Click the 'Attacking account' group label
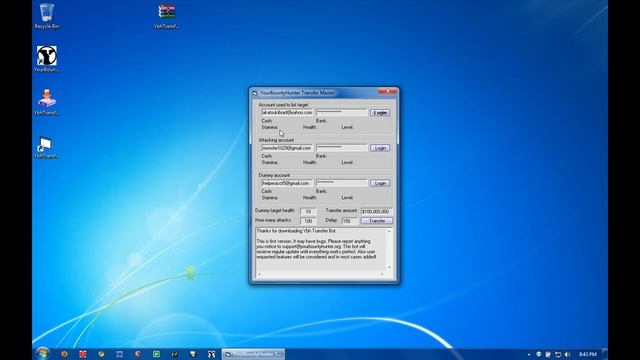Screen dimensions: 640x360 [x=276, y=140]
